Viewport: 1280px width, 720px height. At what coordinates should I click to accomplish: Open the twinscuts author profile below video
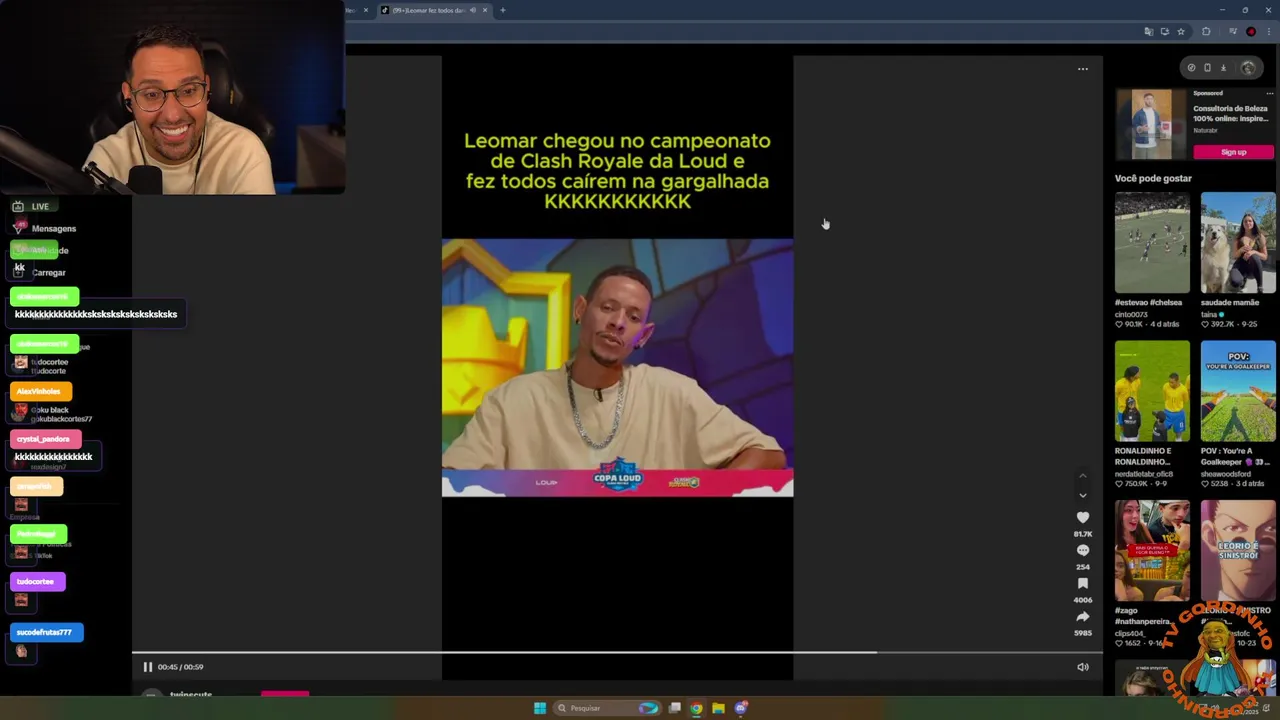pyautogui.click(x=190, y=694)
